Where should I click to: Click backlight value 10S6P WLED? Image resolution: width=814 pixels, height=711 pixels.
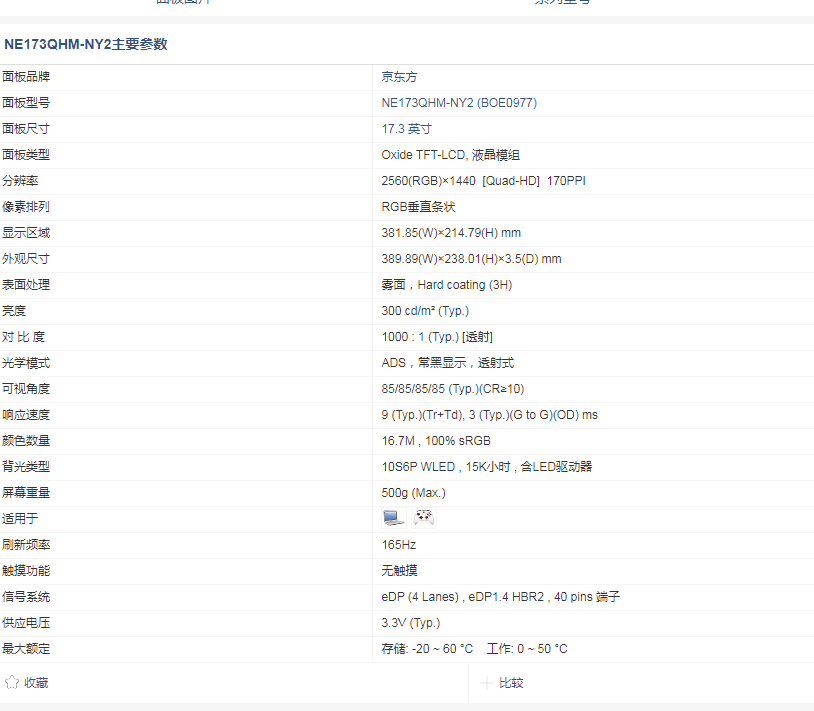coord(418,467)
